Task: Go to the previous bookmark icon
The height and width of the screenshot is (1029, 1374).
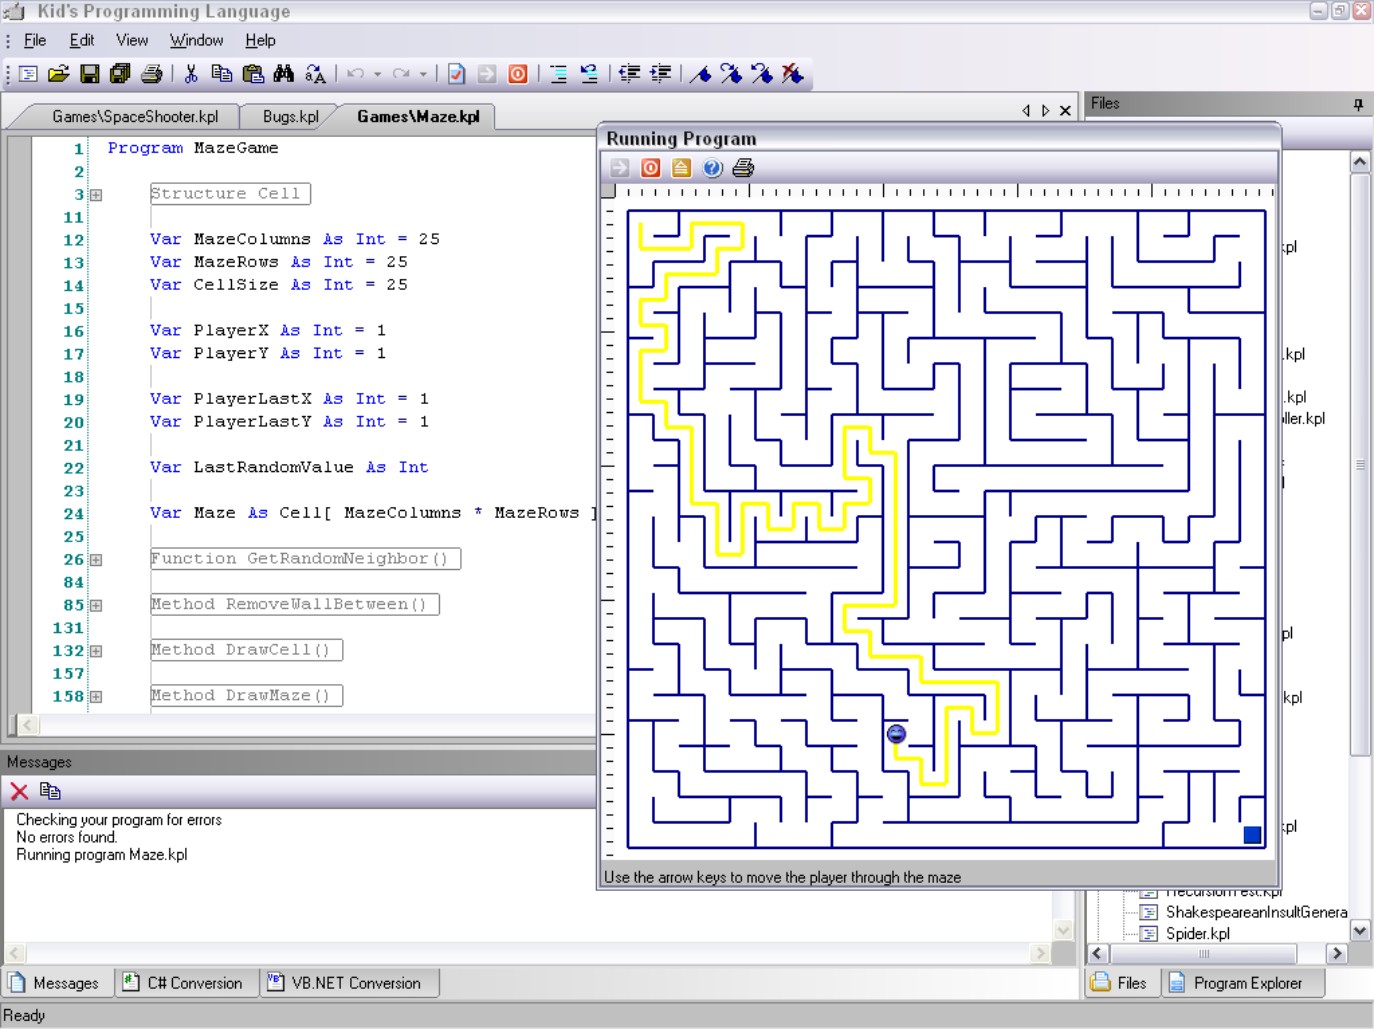Action: click(762, 74)
